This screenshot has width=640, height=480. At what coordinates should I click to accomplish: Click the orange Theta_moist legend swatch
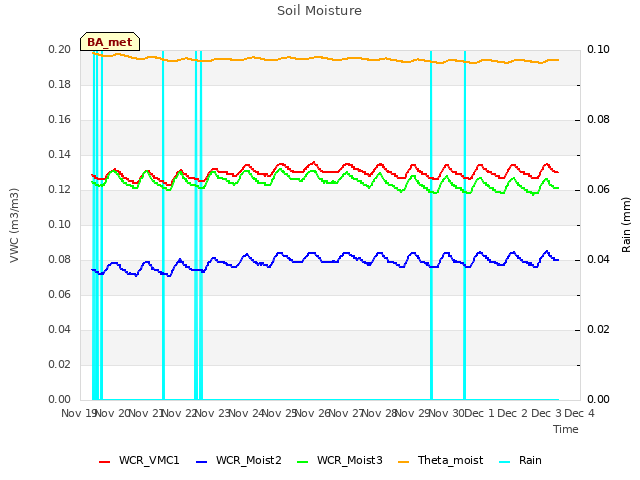point(403,462)
